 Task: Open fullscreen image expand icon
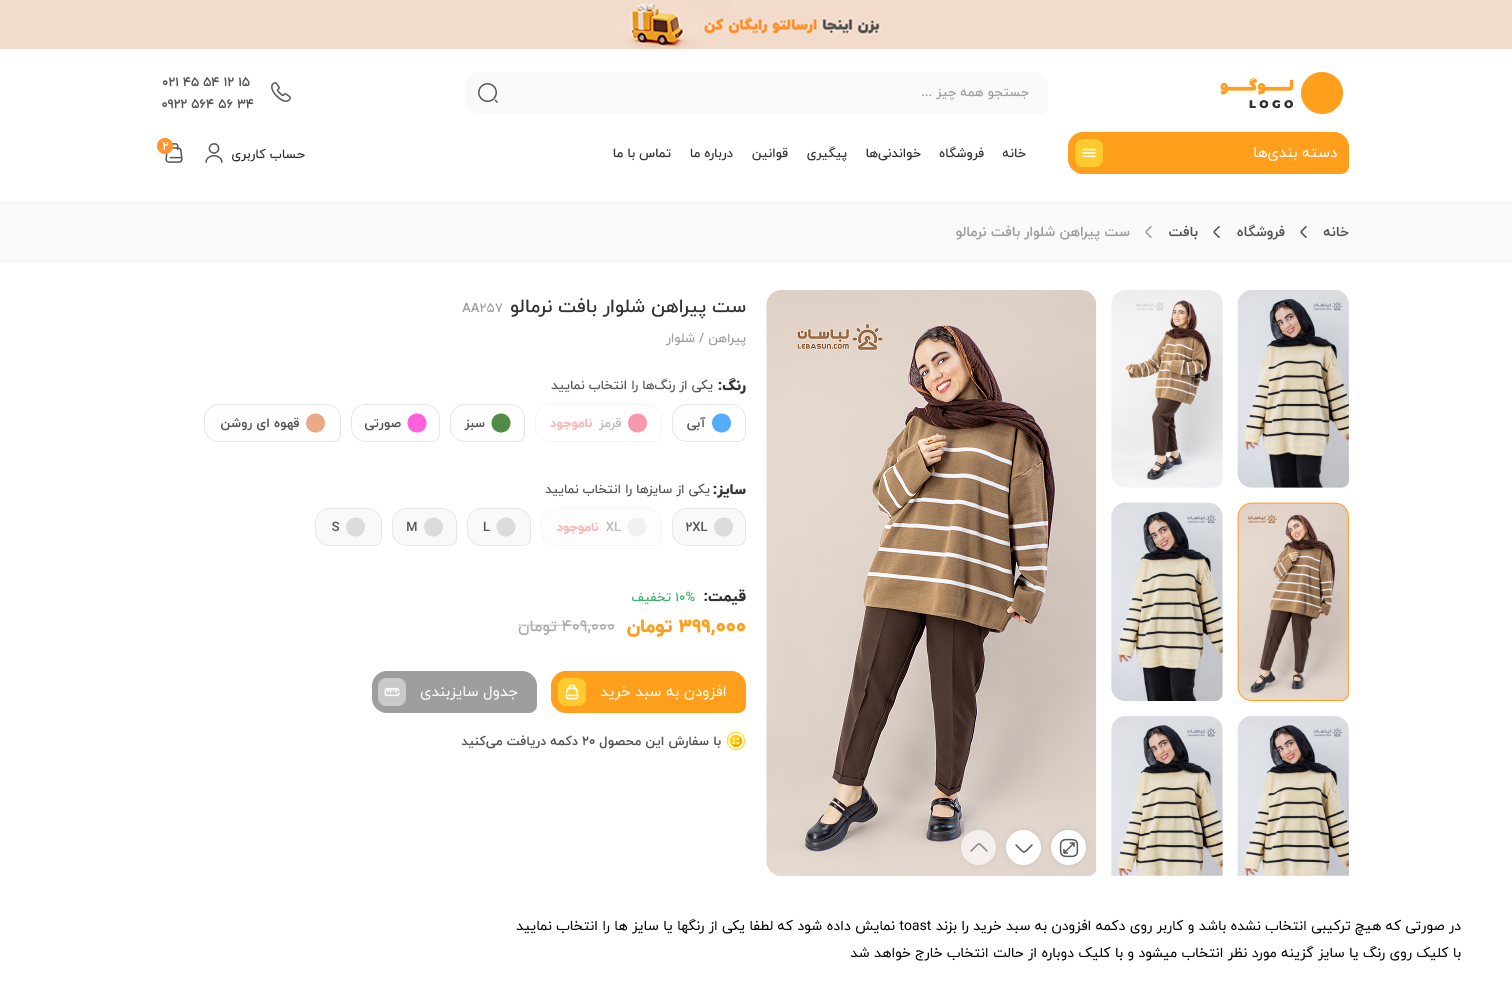(1069, 848)
